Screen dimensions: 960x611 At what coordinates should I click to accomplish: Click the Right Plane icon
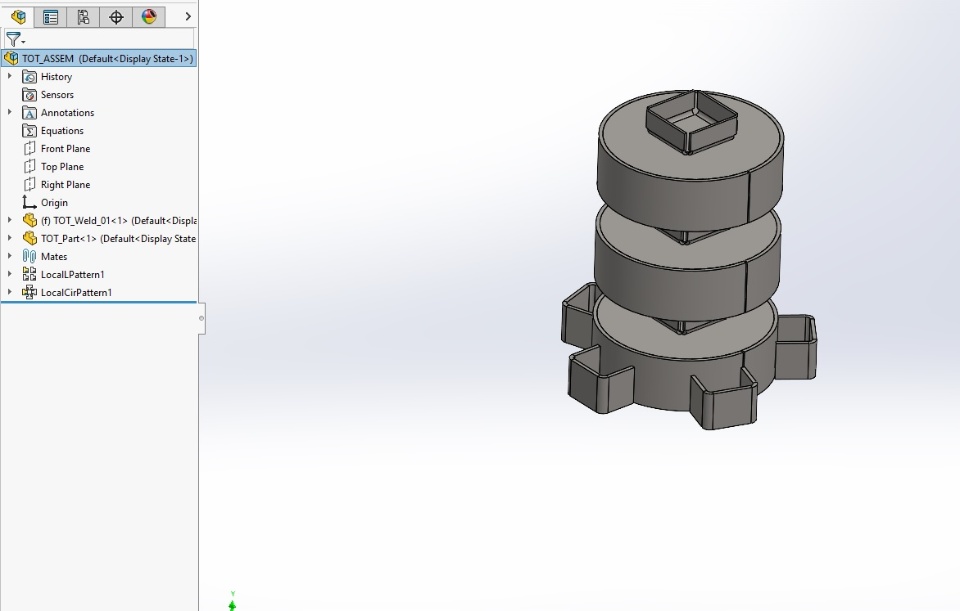tap(29, 184)
